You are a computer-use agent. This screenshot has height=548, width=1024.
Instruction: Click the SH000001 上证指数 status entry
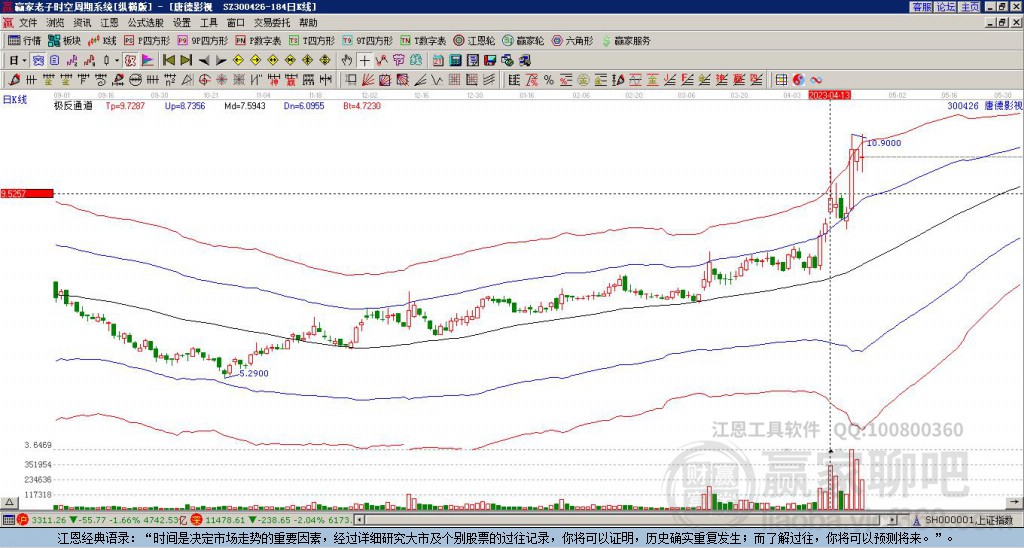[963, 520]
